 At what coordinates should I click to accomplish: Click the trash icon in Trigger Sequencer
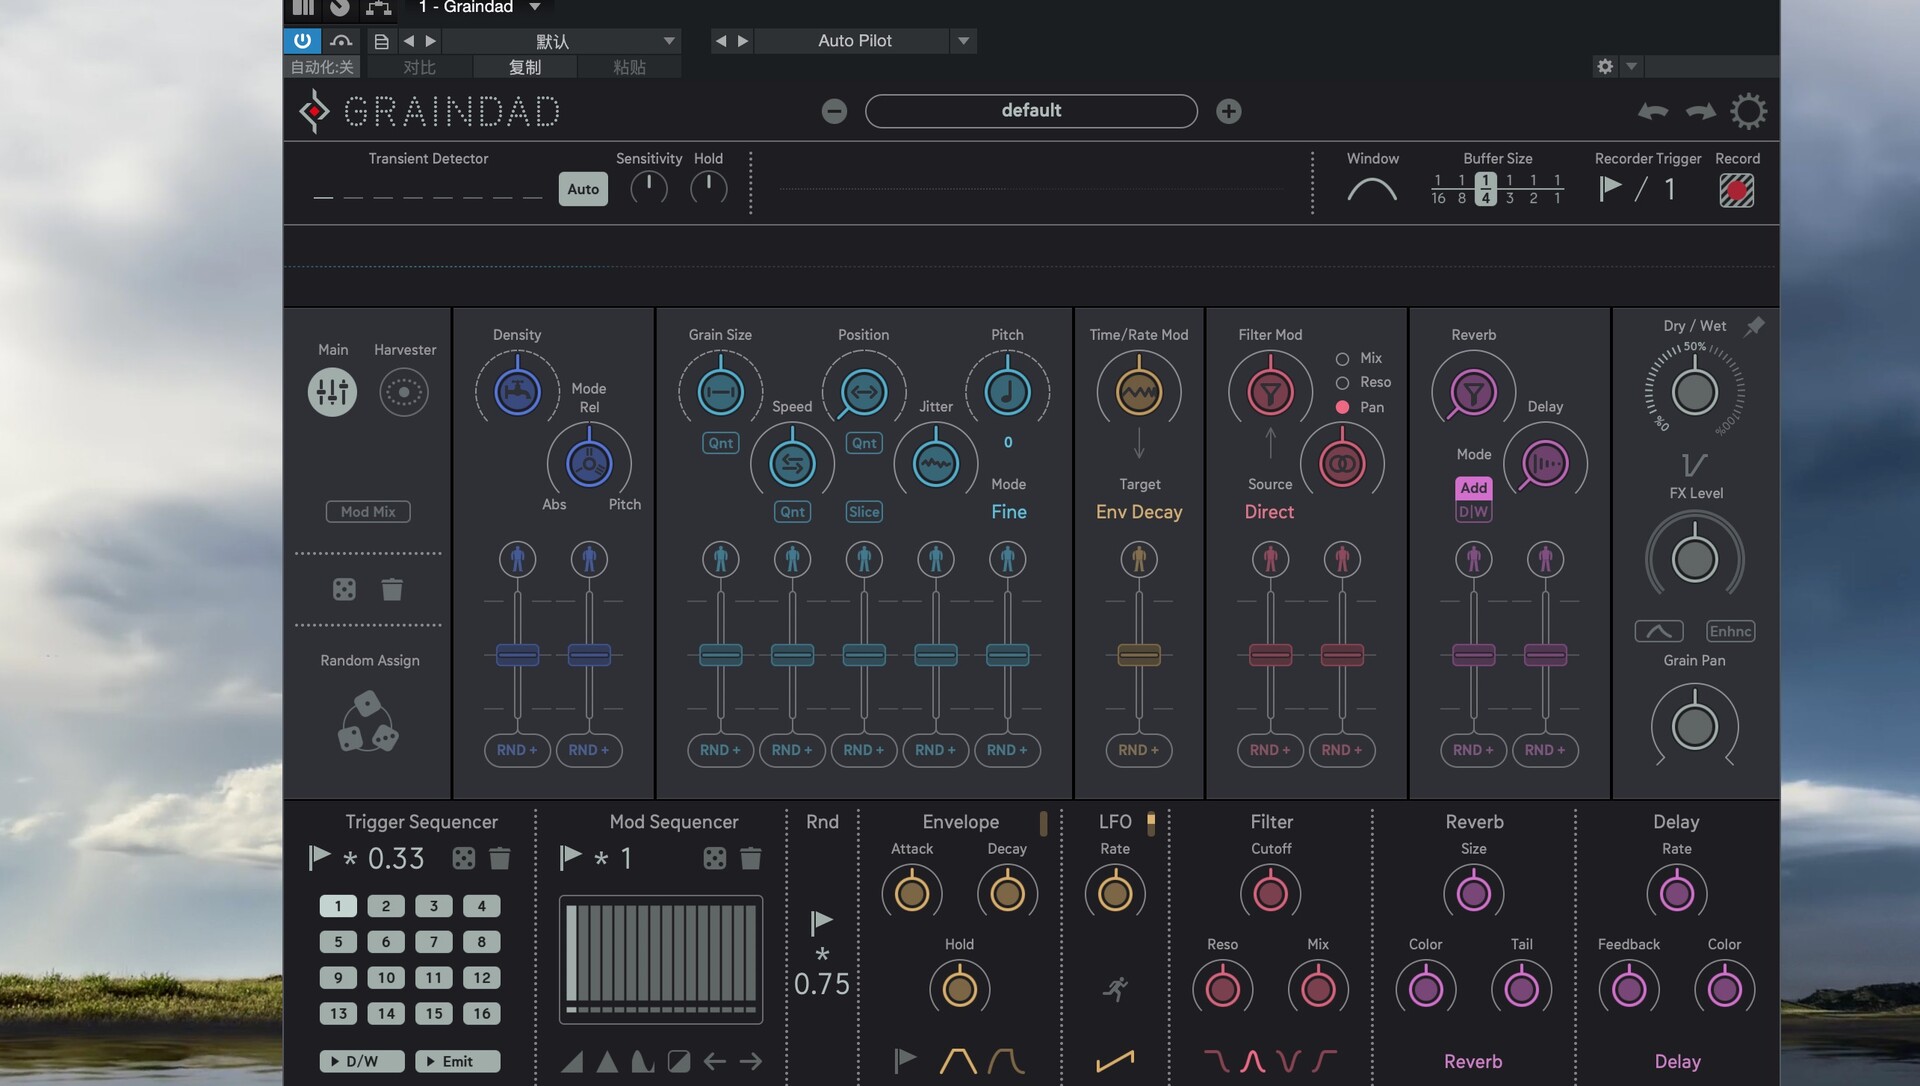499,858
